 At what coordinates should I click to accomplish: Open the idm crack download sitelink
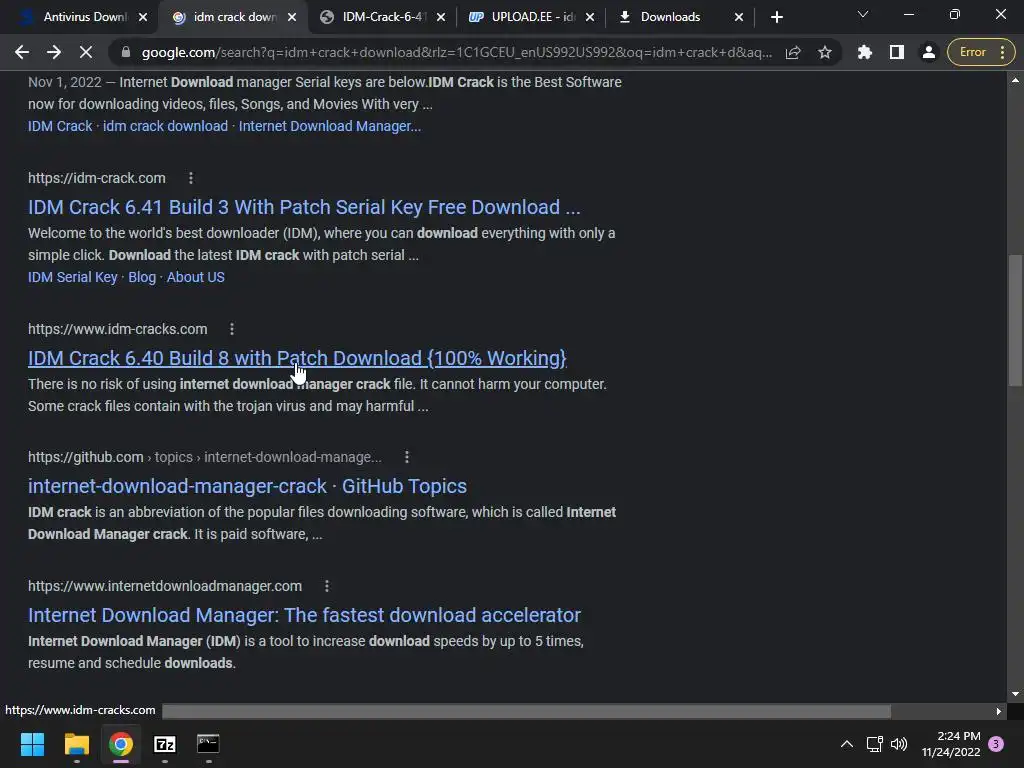point(165,126)
